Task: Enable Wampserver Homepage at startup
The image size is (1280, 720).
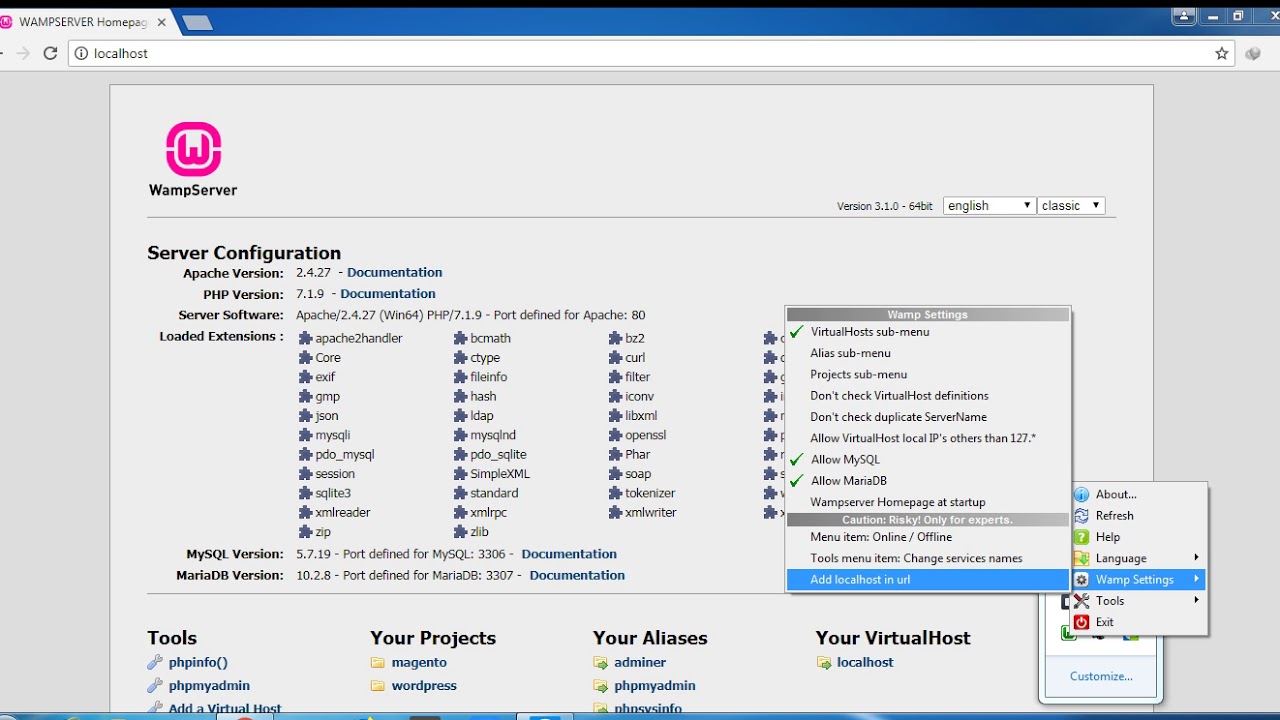Action: pyautogui.click(x=928, y=502)
